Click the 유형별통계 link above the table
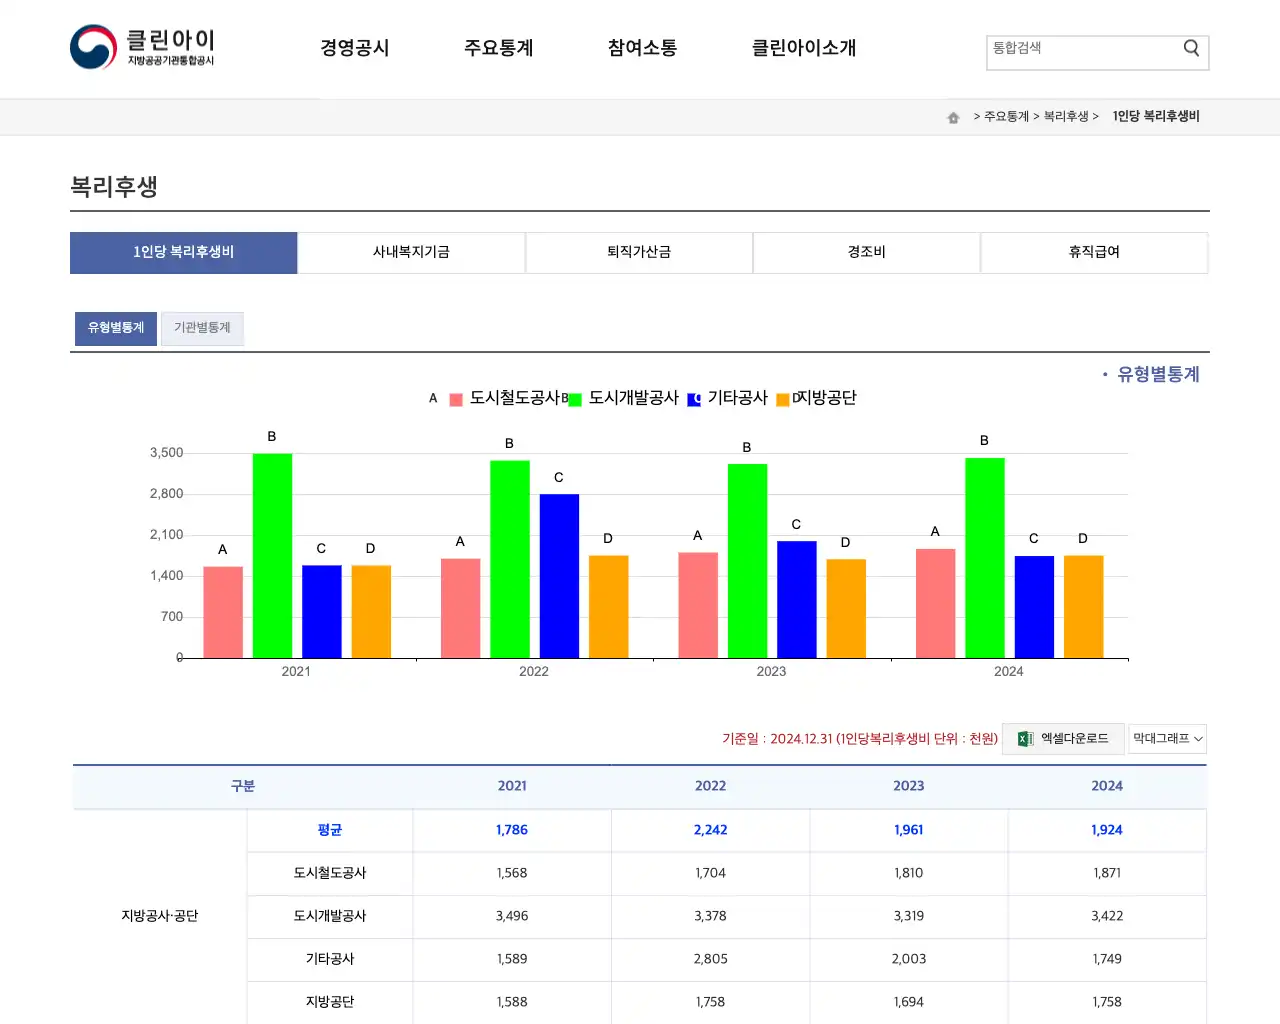This screenshot has width=1280, height=1024. pyautogui.click(x=1159, y=374)
